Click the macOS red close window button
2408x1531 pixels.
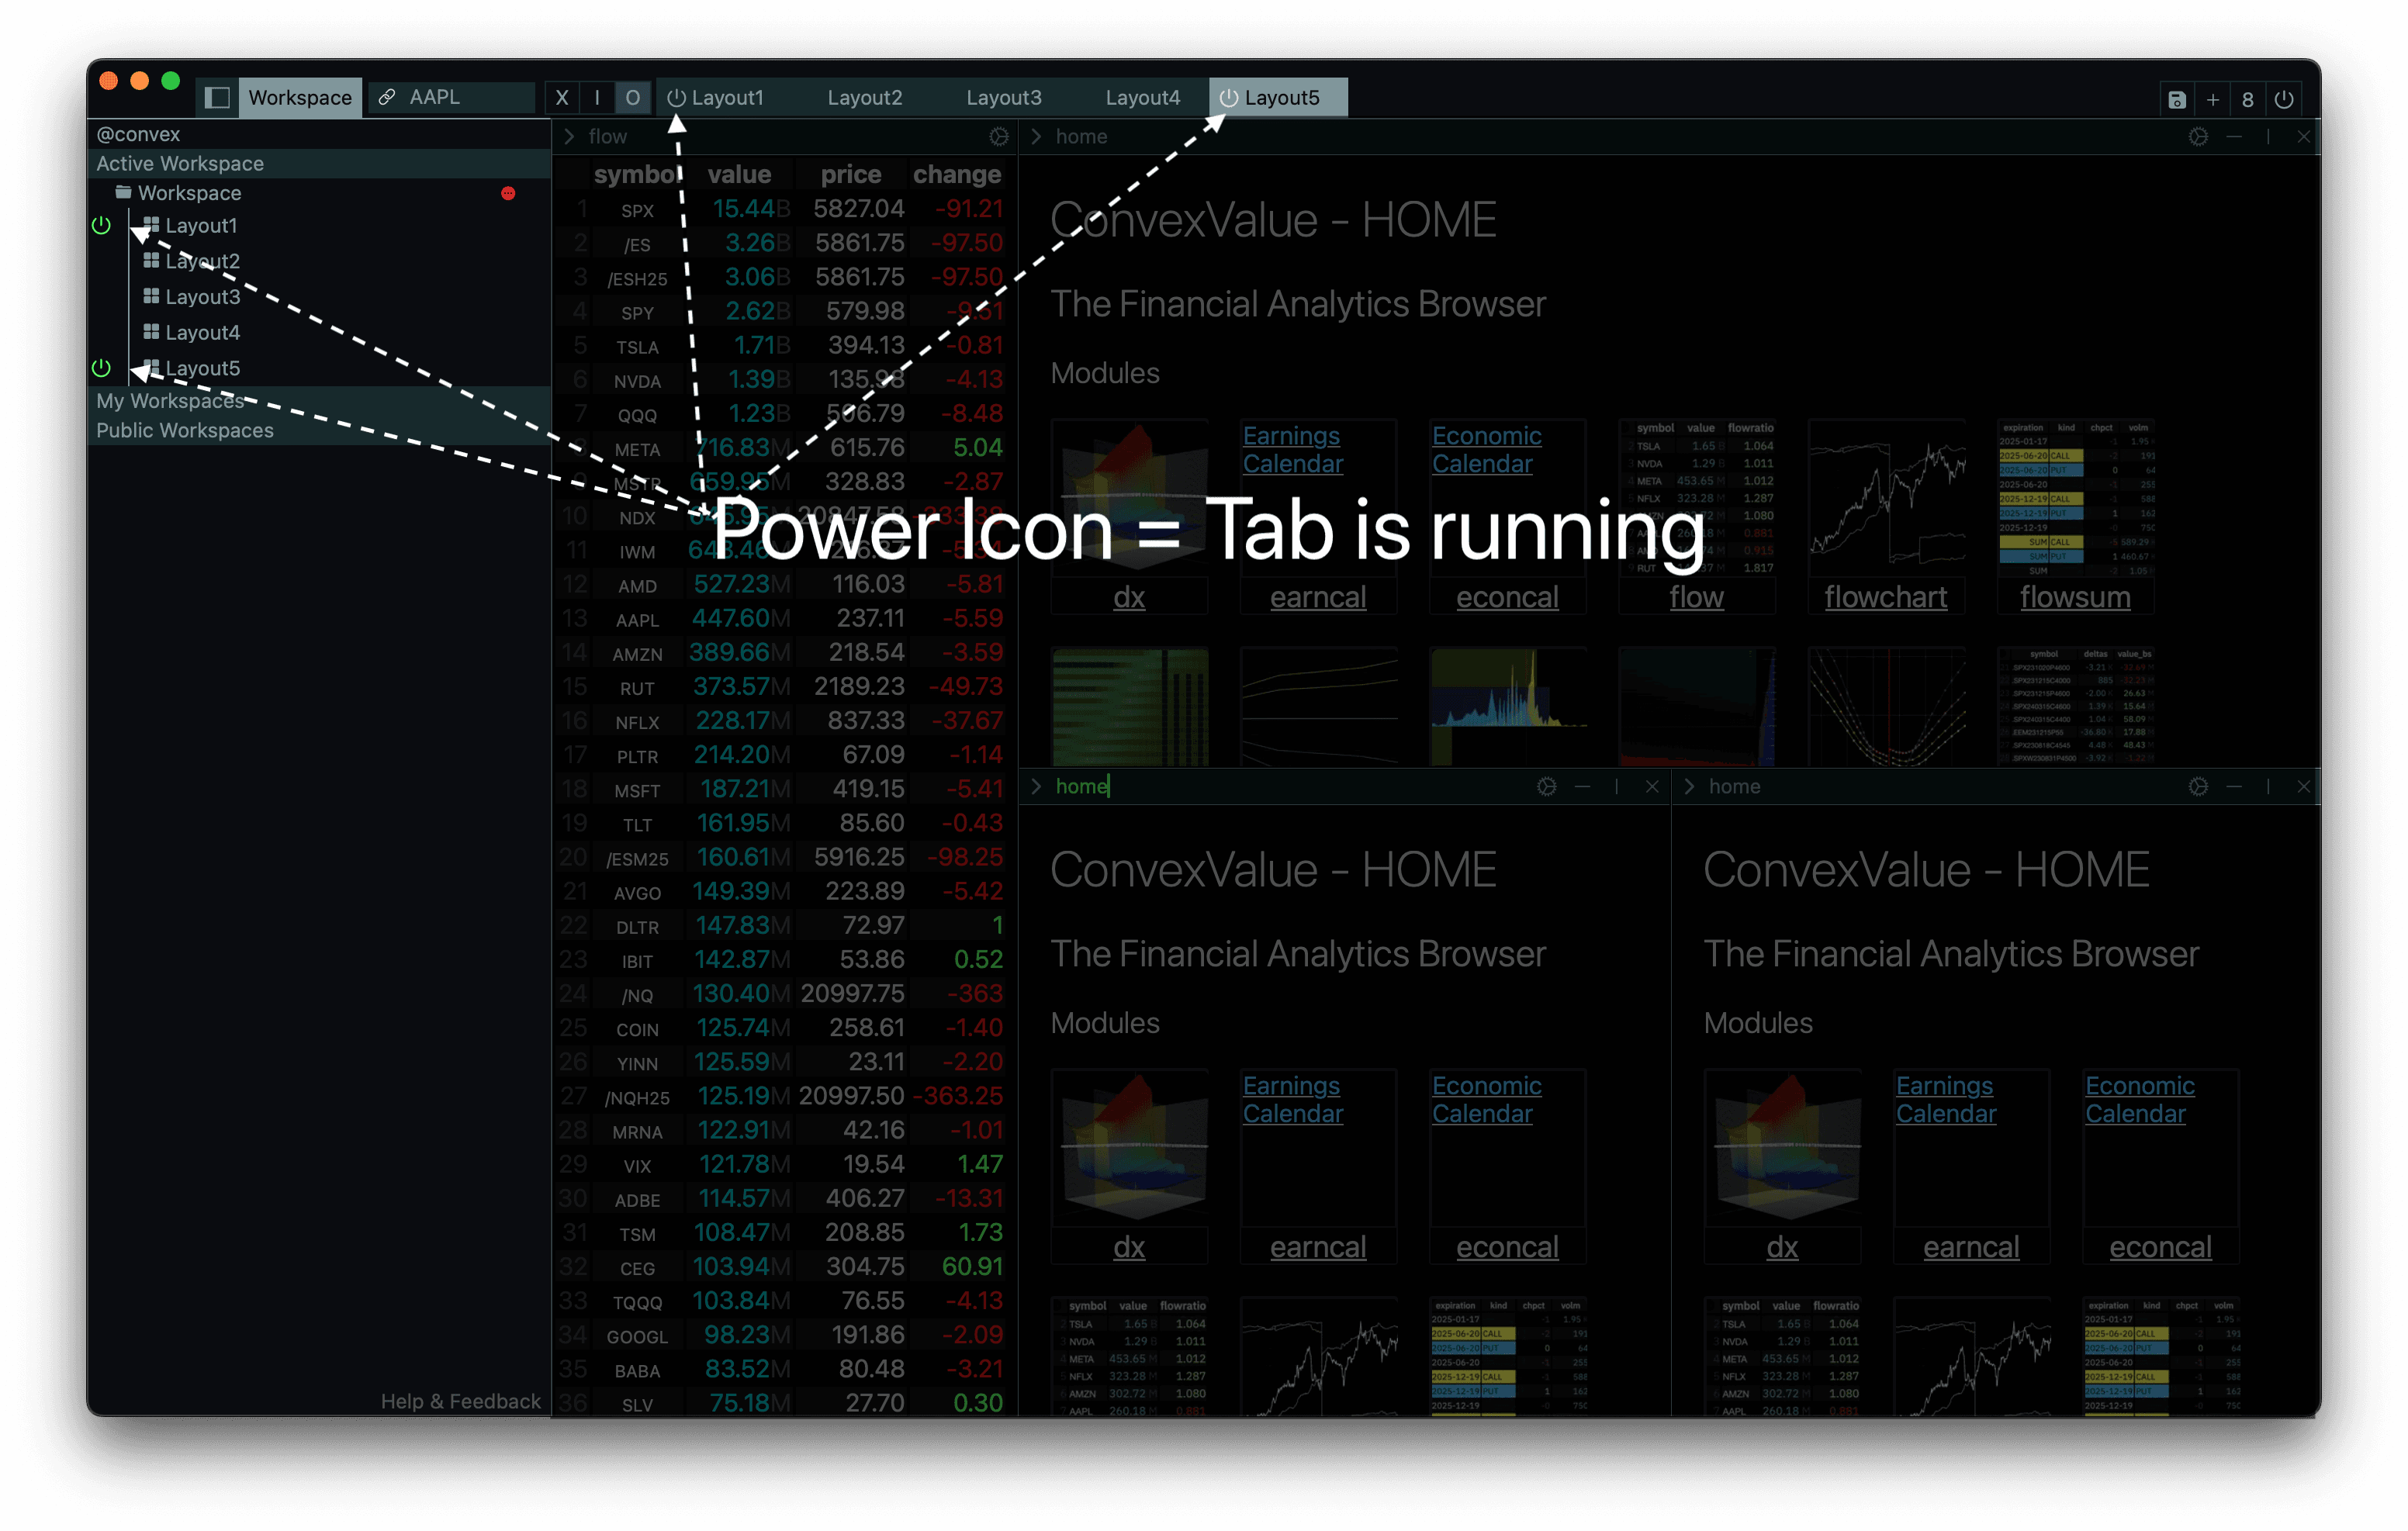pos(109,81)
